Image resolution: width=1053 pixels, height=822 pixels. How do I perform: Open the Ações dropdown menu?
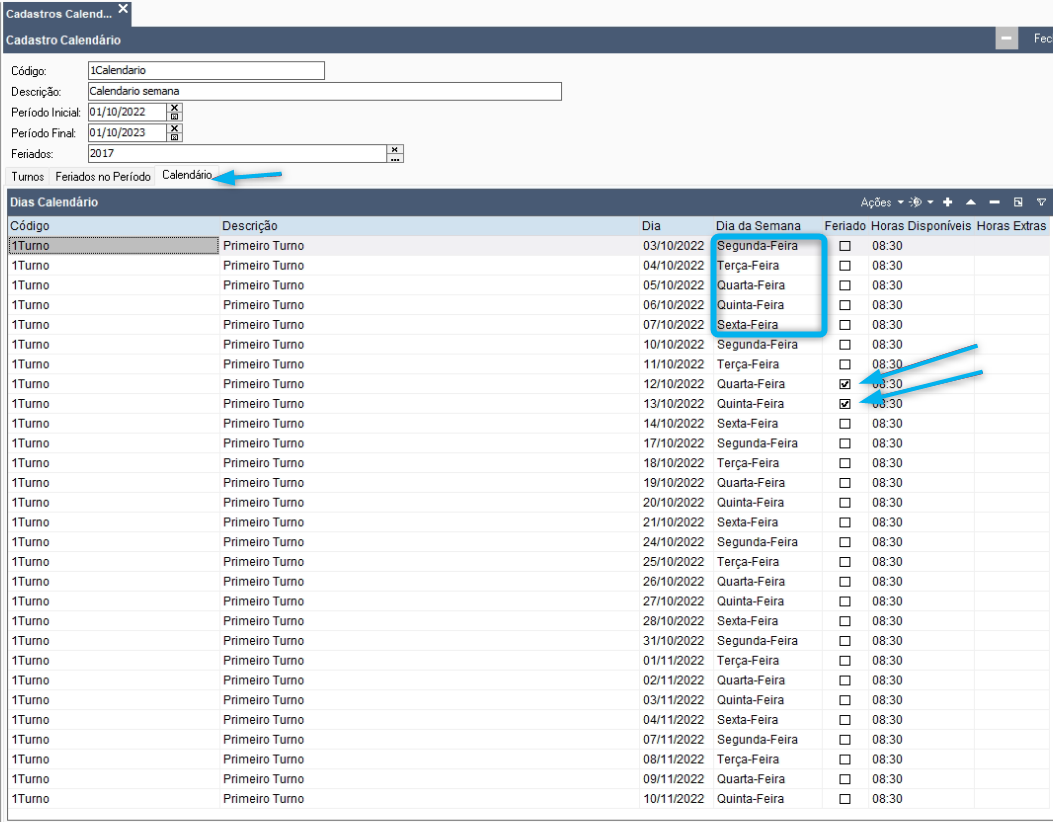coord(882,202)
